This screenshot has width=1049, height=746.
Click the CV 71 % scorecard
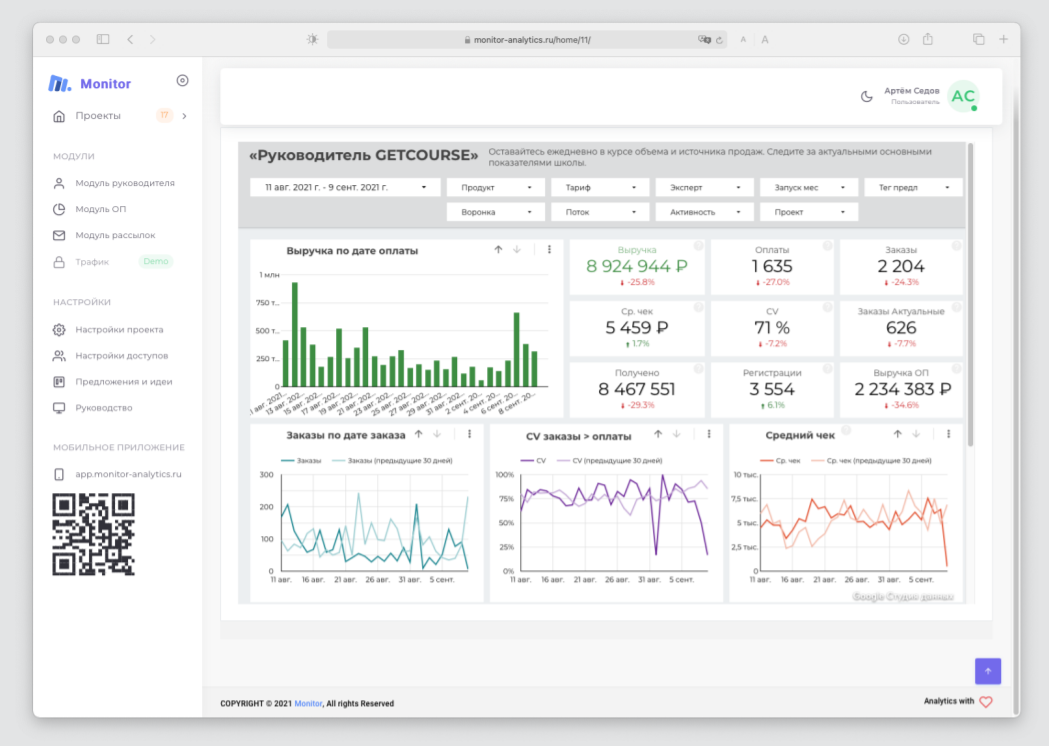click(772, 328)
